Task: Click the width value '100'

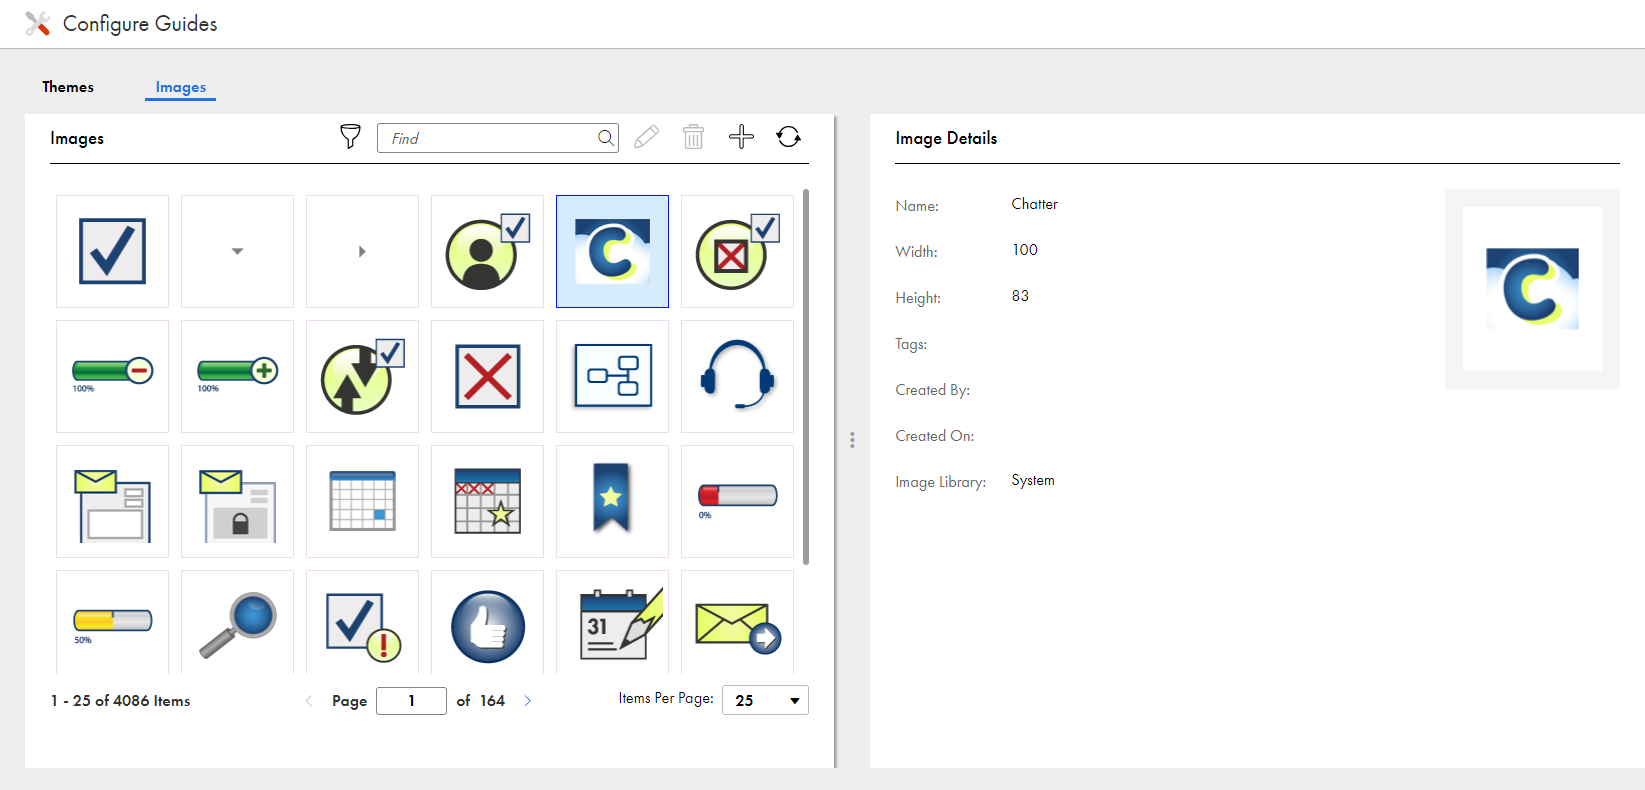Action: tap(1025, 250)
